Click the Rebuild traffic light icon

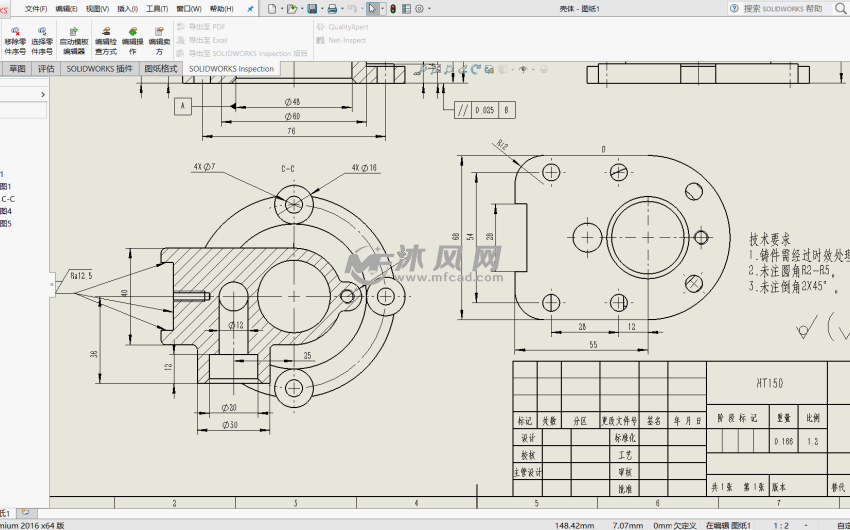tap(392, 8)
